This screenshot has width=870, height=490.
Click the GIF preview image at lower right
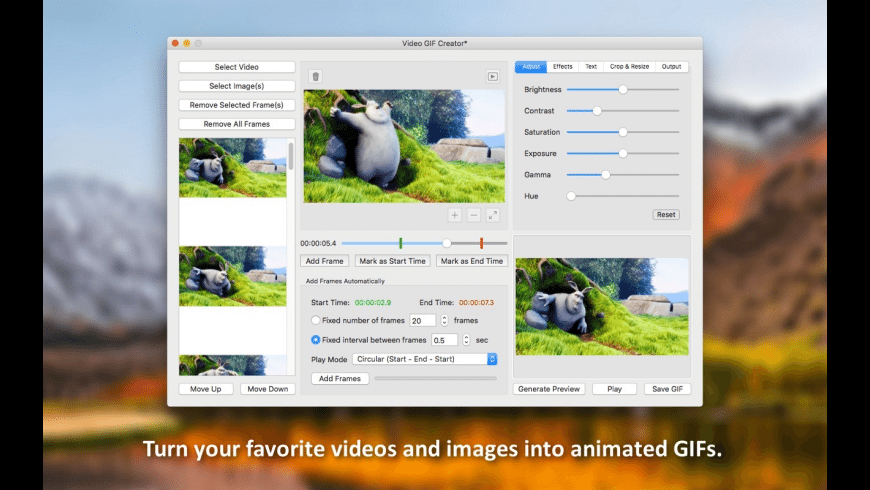click(602, 306)
